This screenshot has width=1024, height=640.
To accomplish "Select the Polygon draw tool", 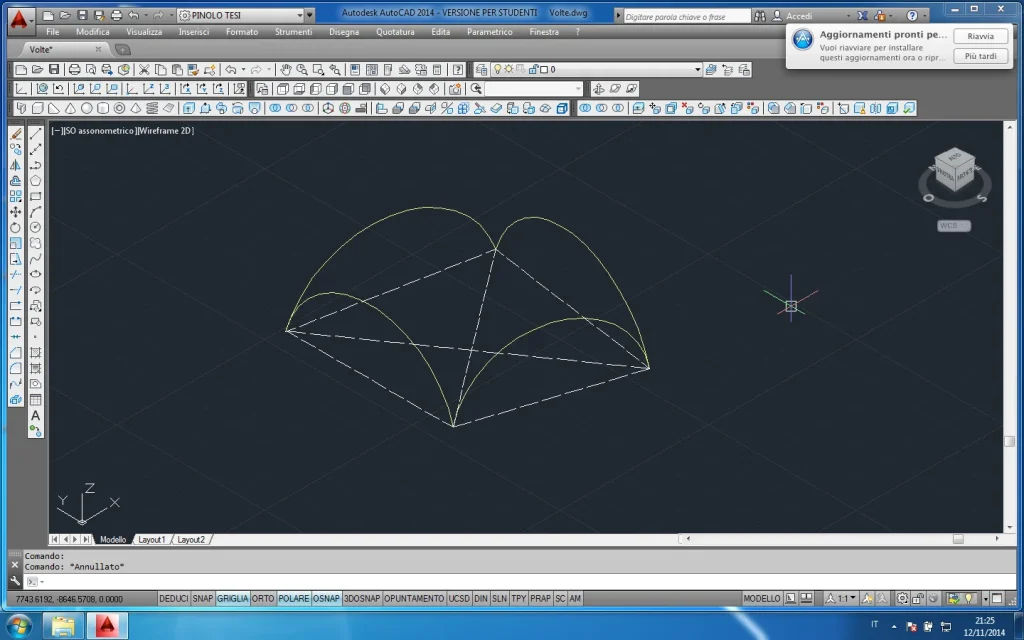I will click(35, 180).
